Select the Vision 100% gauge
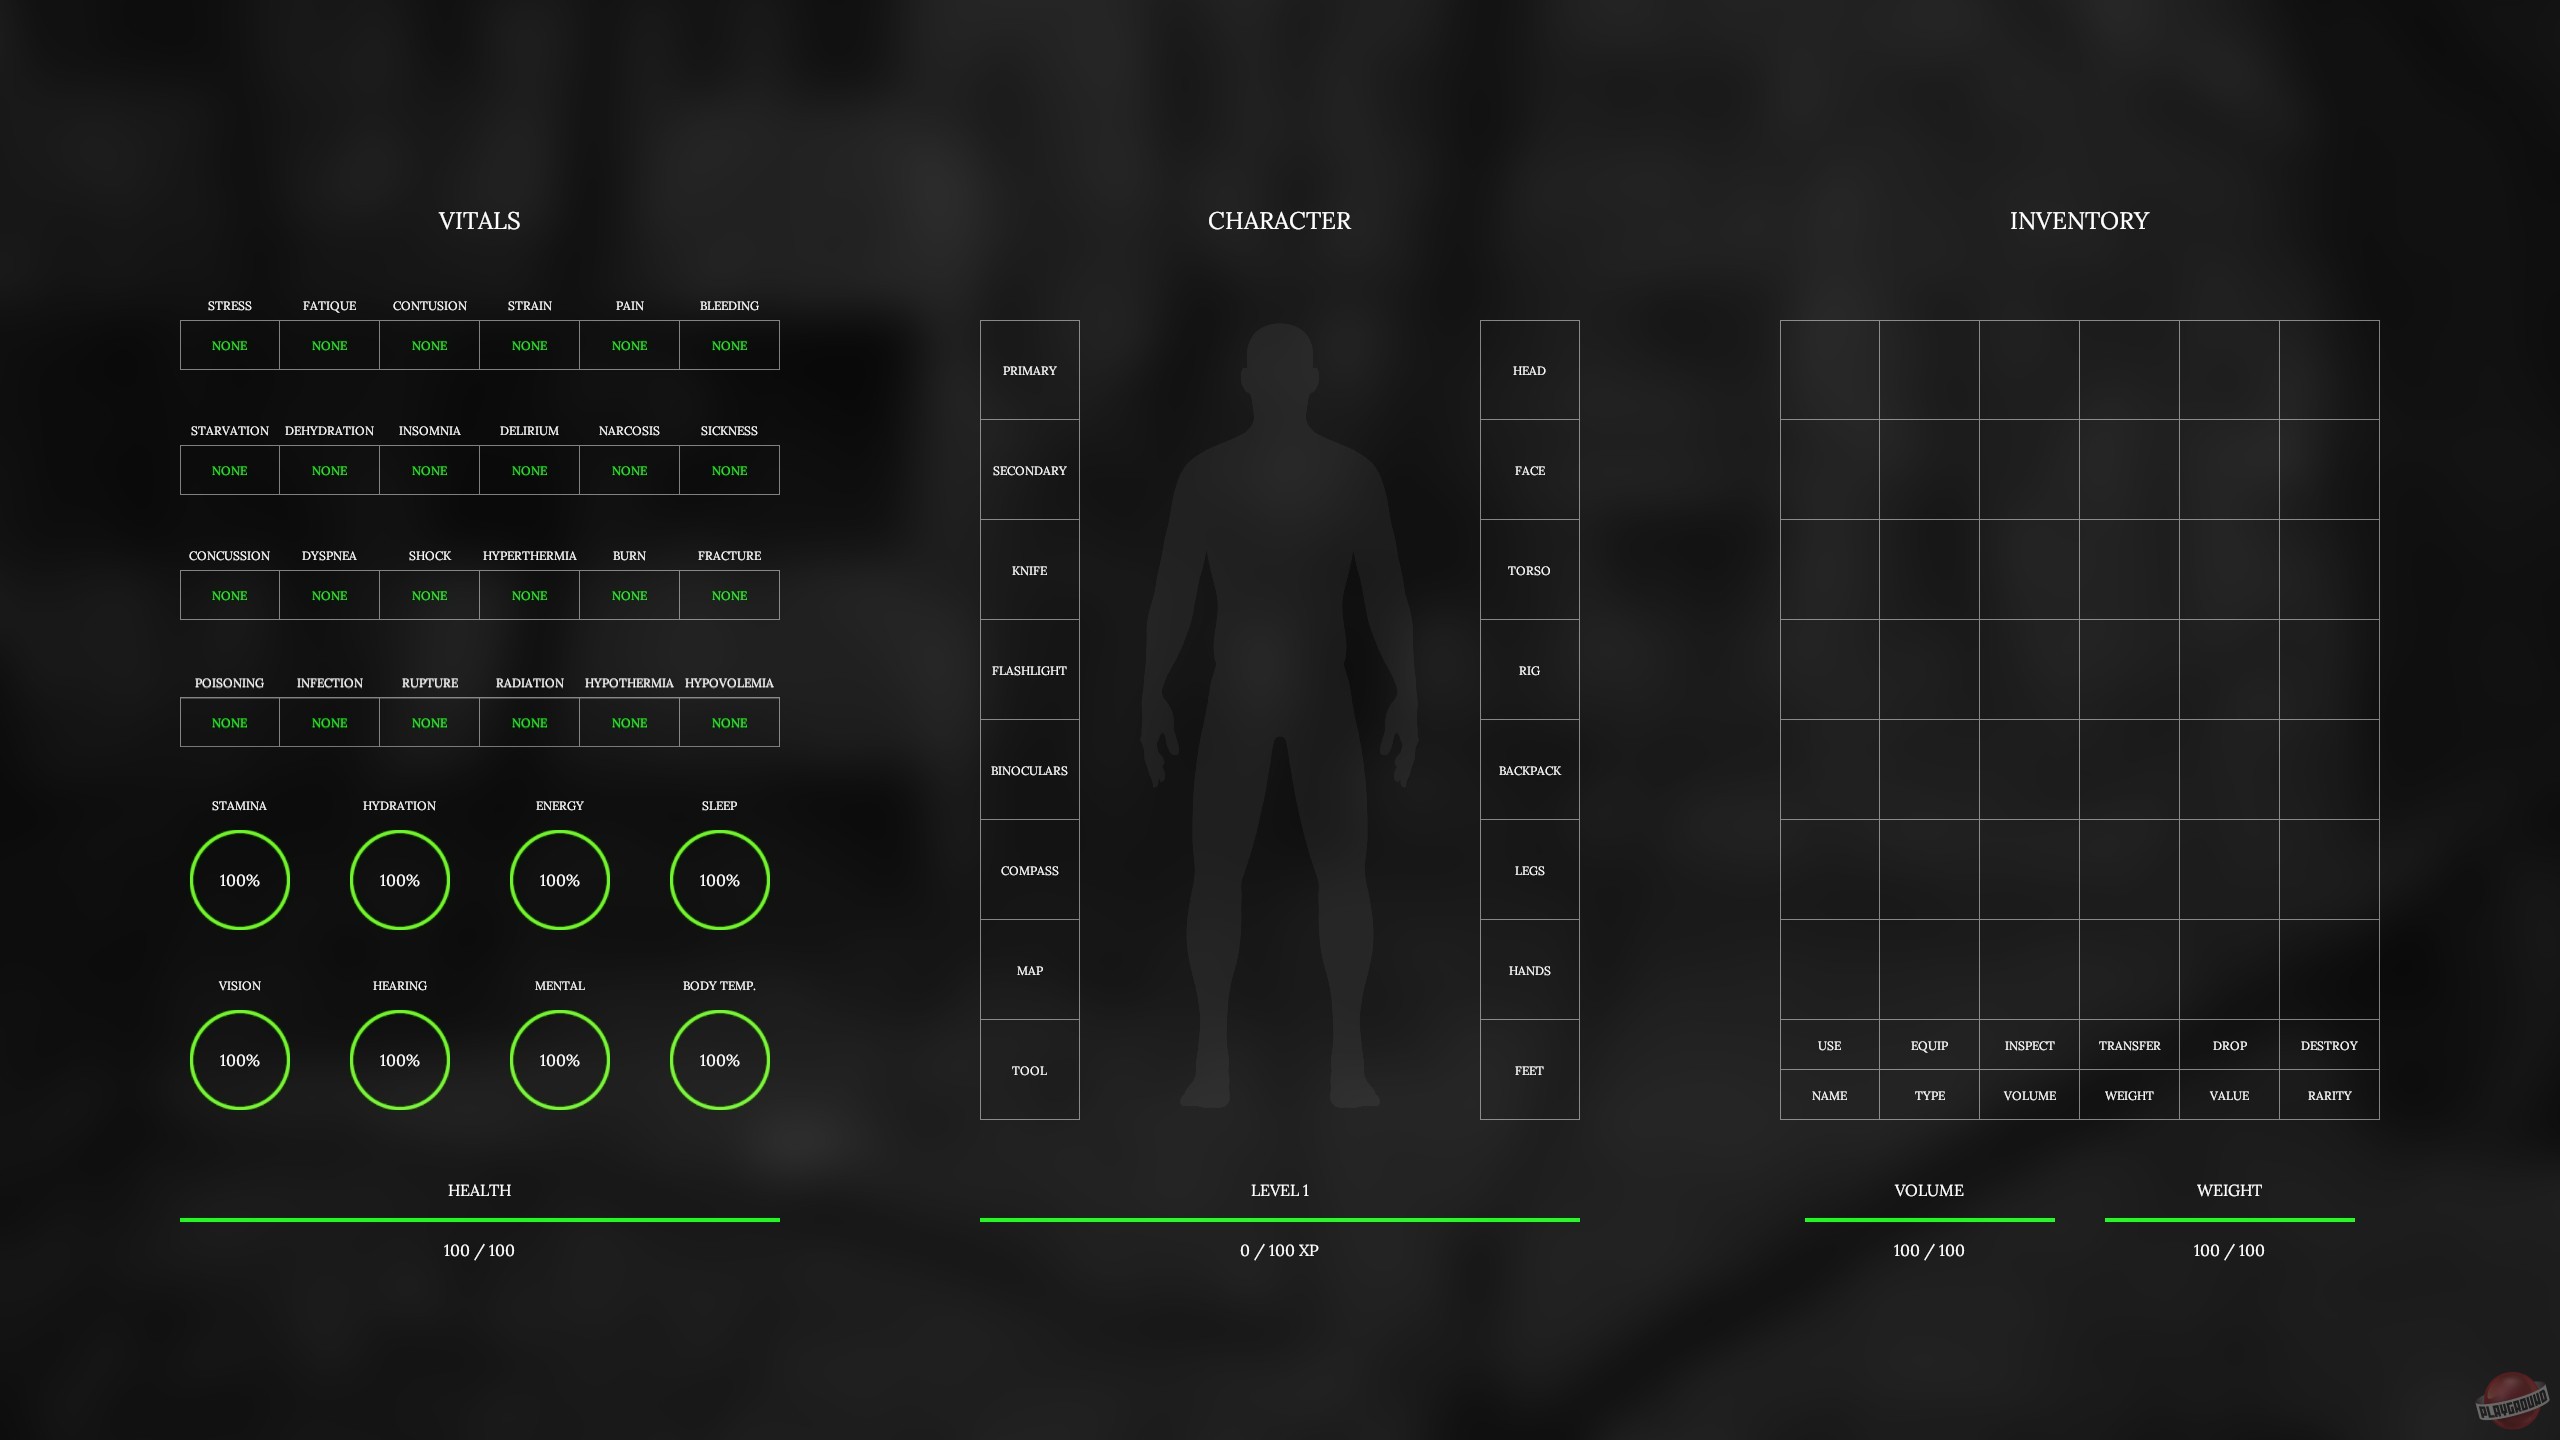Screen dimensions: 2560x1440 [239, 1060]
